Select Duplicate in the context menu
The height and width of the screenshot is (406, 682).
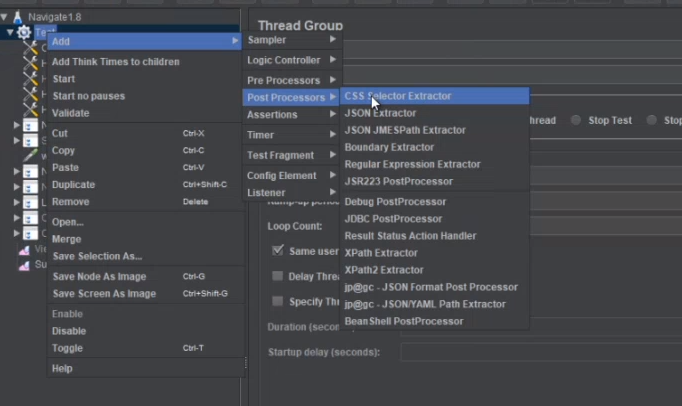tap(74, 185)
